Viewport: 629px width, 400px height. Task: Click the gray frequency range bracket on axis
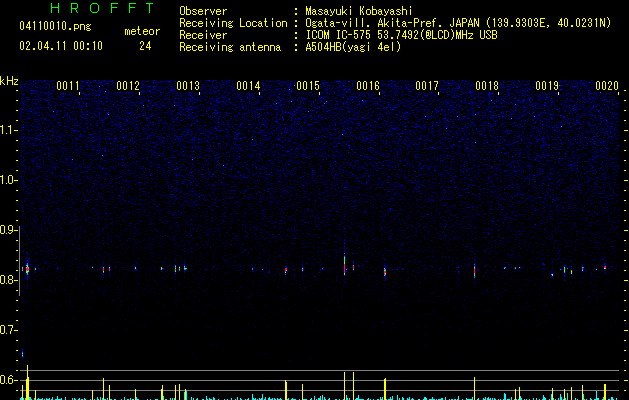[20, 261]
